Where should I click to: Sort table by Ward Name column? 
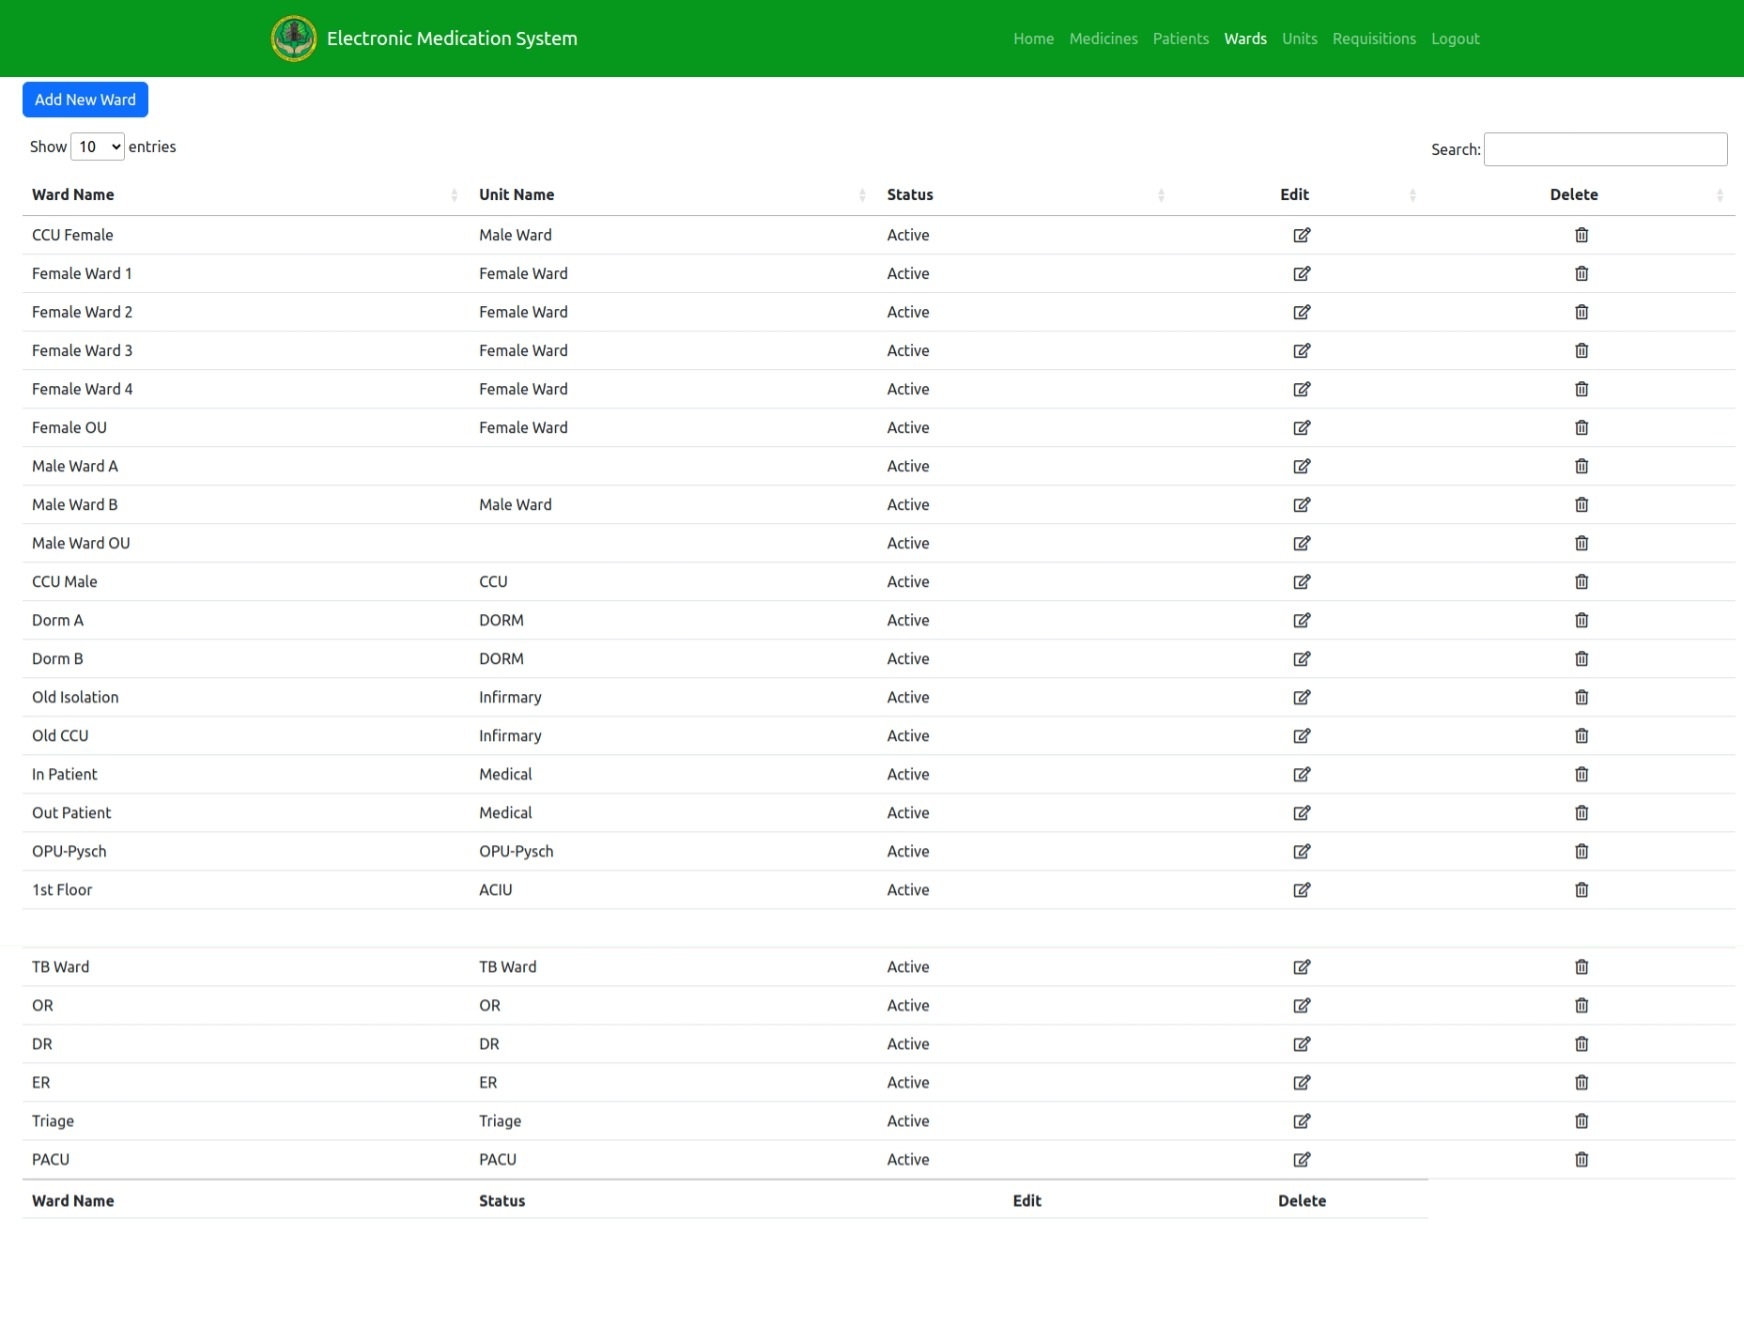click(x=73, y=195)
